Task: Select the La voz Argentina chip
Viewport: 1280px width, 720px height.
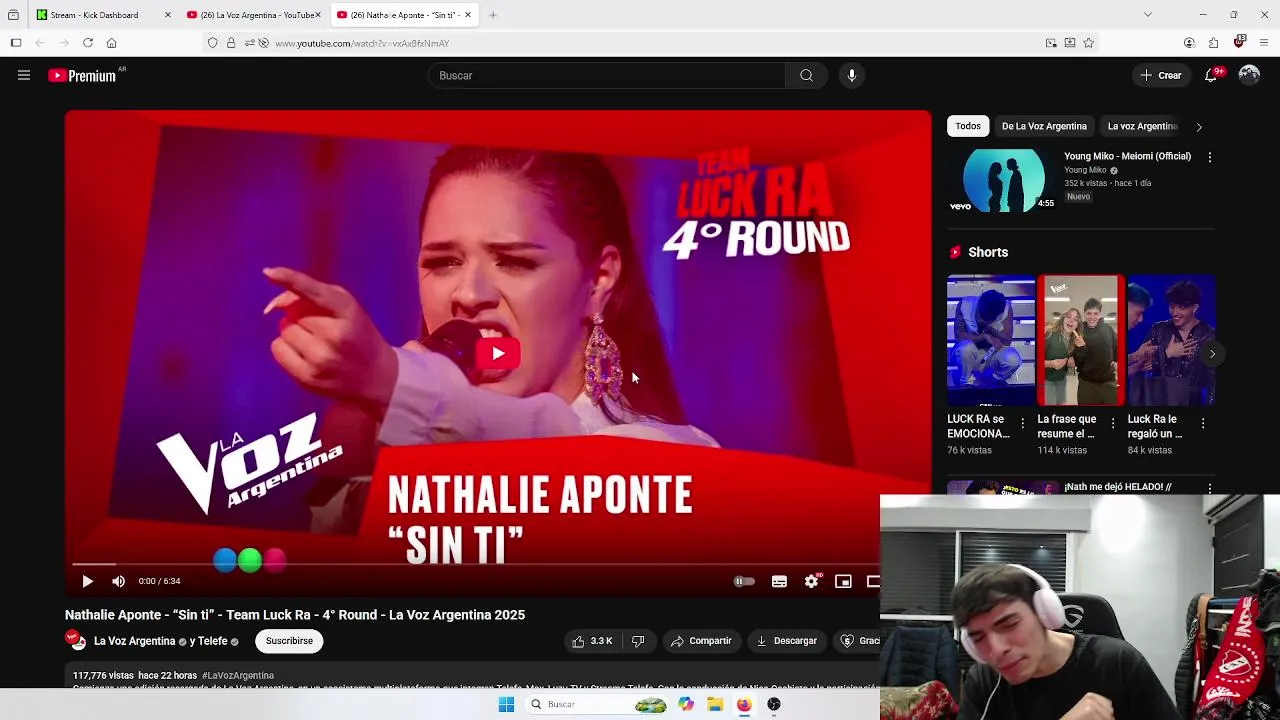Action: tap(1142, 126)
